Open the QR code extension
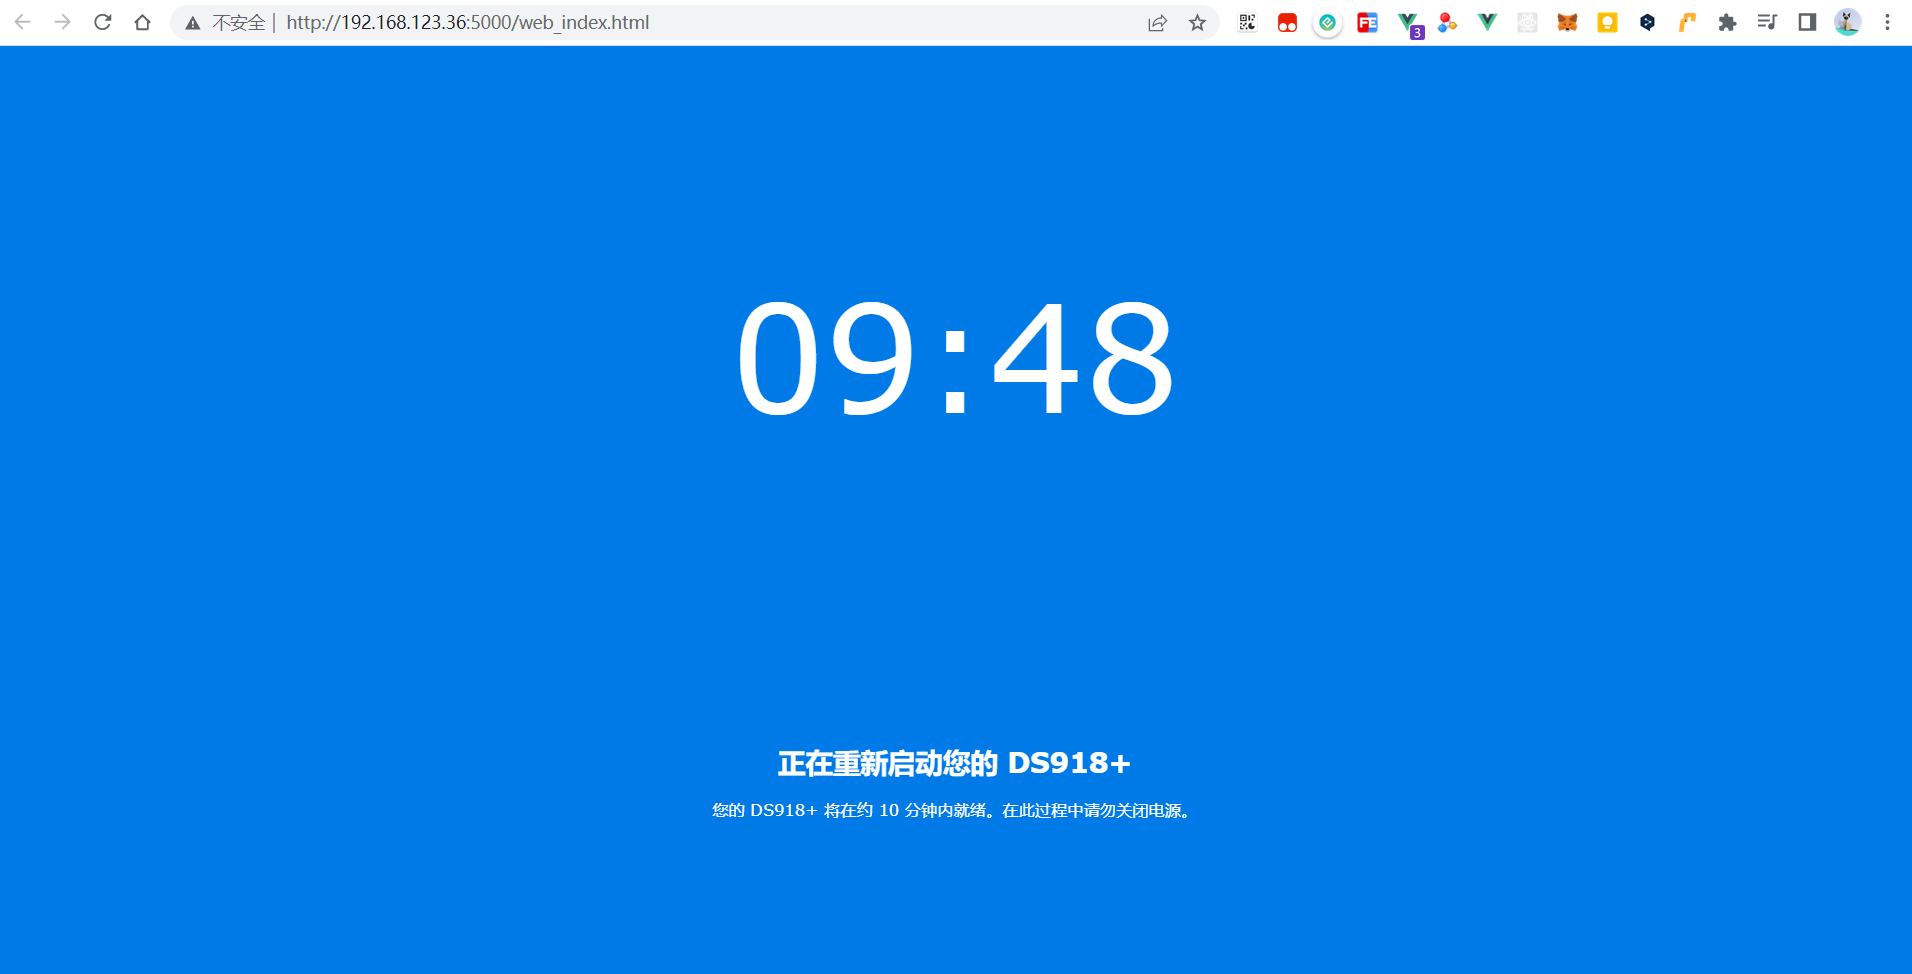 pyautogui.click(x=1247, y=22)
